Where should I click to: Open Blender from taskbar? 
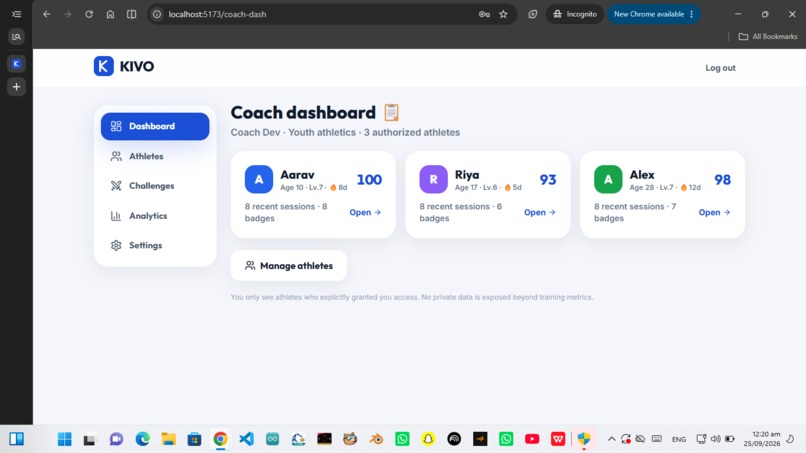pos(376,439)
